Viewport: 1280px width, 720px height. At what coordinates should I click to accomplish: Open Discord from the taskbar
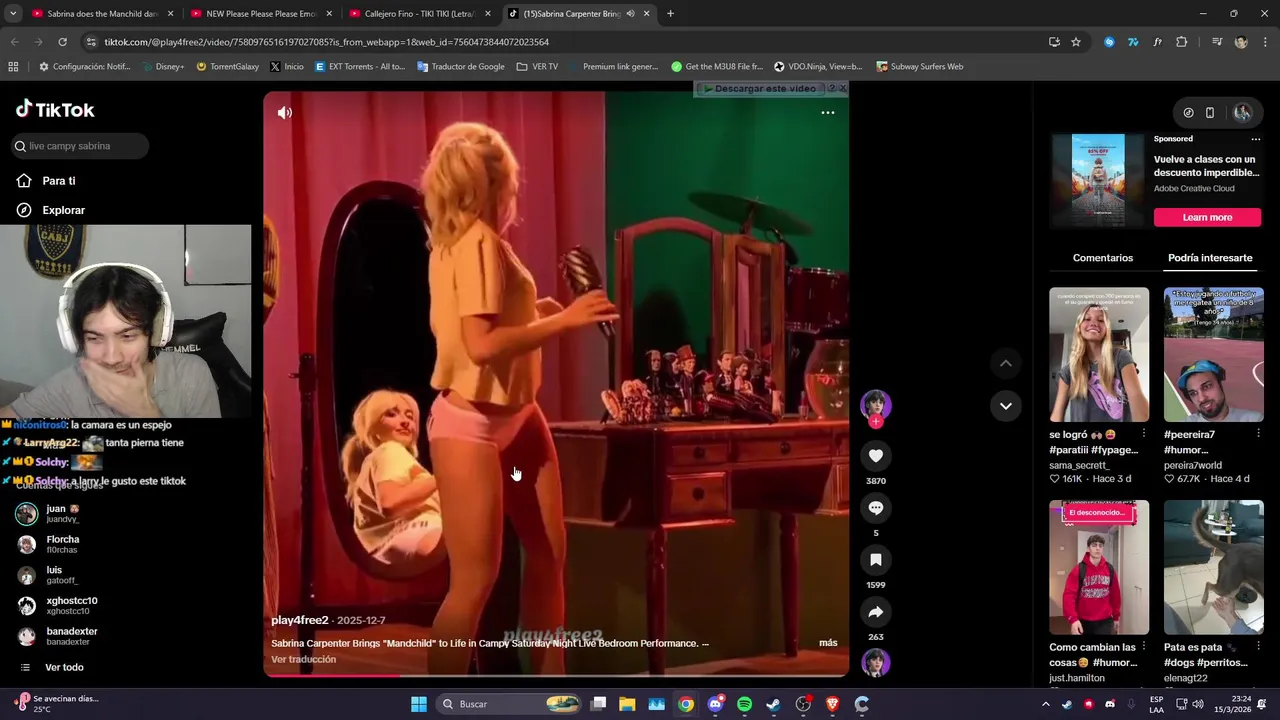(x=715, y=704)
